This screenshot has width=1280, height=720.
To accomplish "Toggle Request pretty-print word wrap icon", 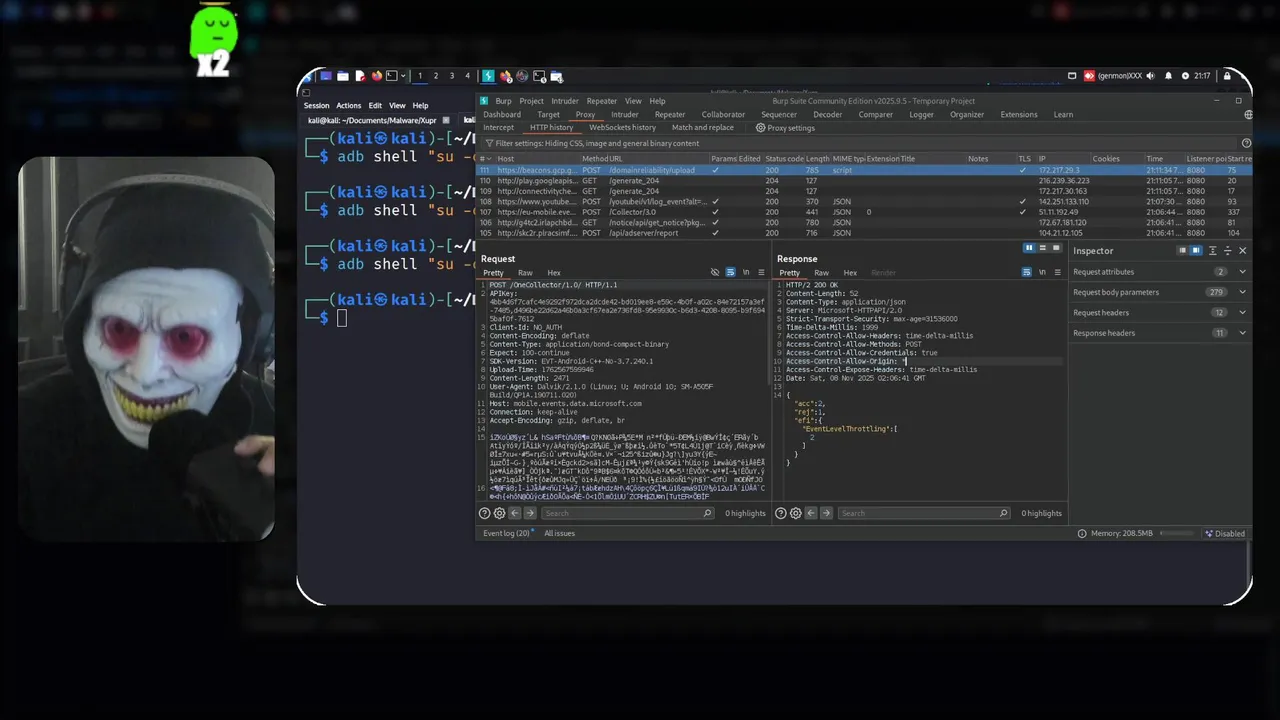I will point(730,272).
